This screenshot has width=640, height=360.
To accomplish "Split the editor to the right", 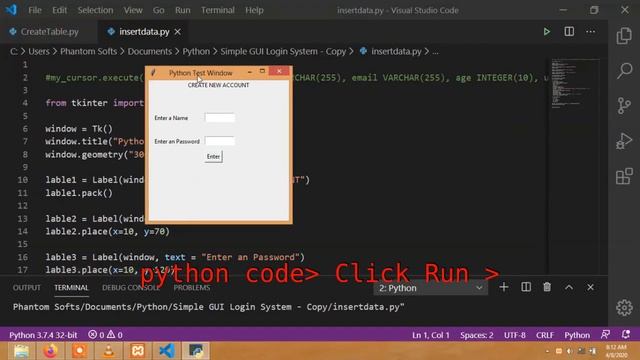I will point(569,31).
